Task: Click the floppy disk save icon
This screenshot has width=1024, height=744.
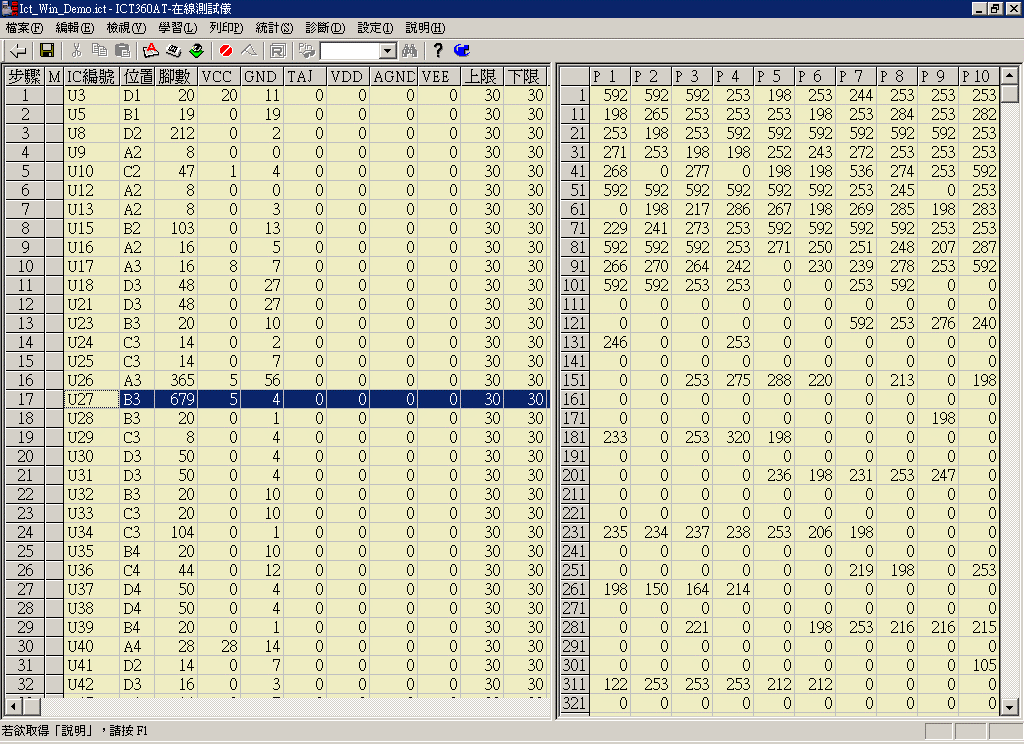Action: pos(46,50)
